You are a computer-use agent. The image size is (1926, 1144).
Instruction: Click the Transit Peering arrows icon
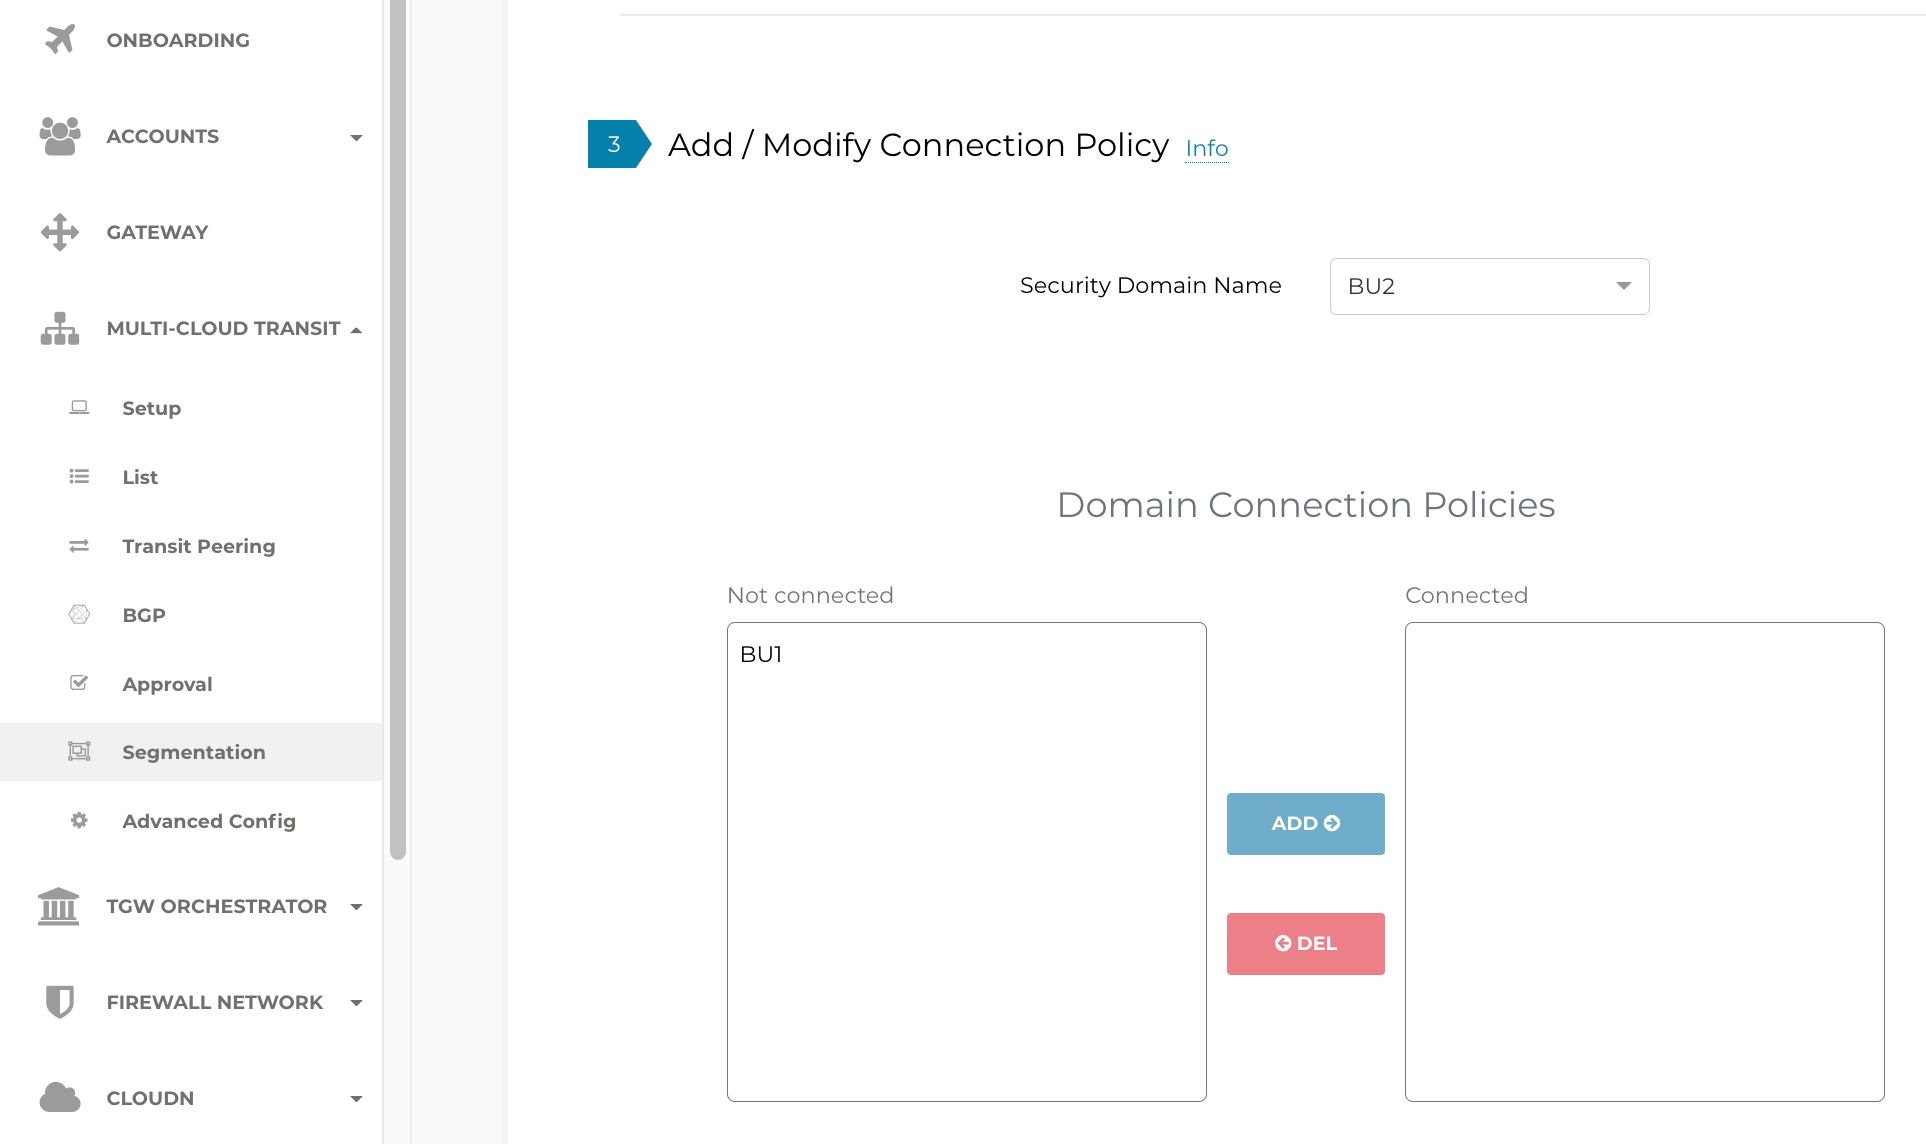pos(79,546)
